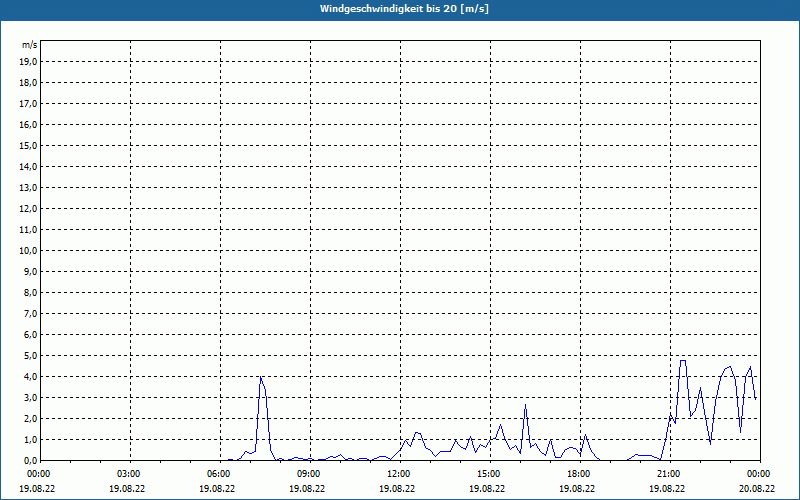Pick the '15,0' y-axis label
800x500 pixels.
click(29, 145)
